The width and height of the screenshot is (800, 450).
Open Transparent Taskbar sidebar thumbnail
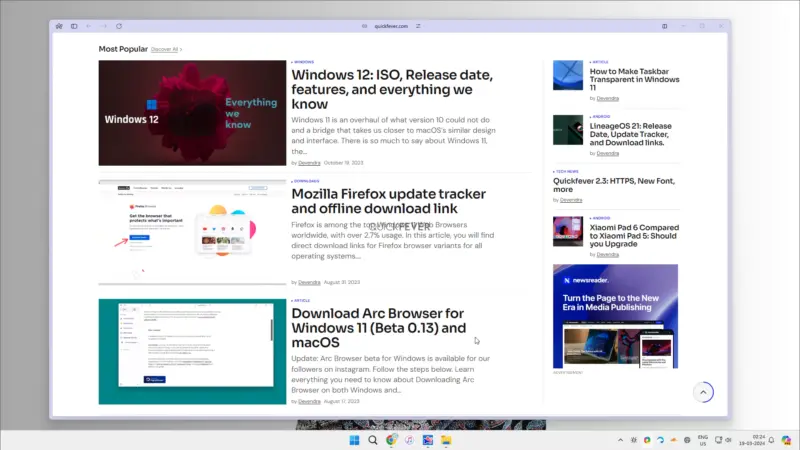[568, 75]
